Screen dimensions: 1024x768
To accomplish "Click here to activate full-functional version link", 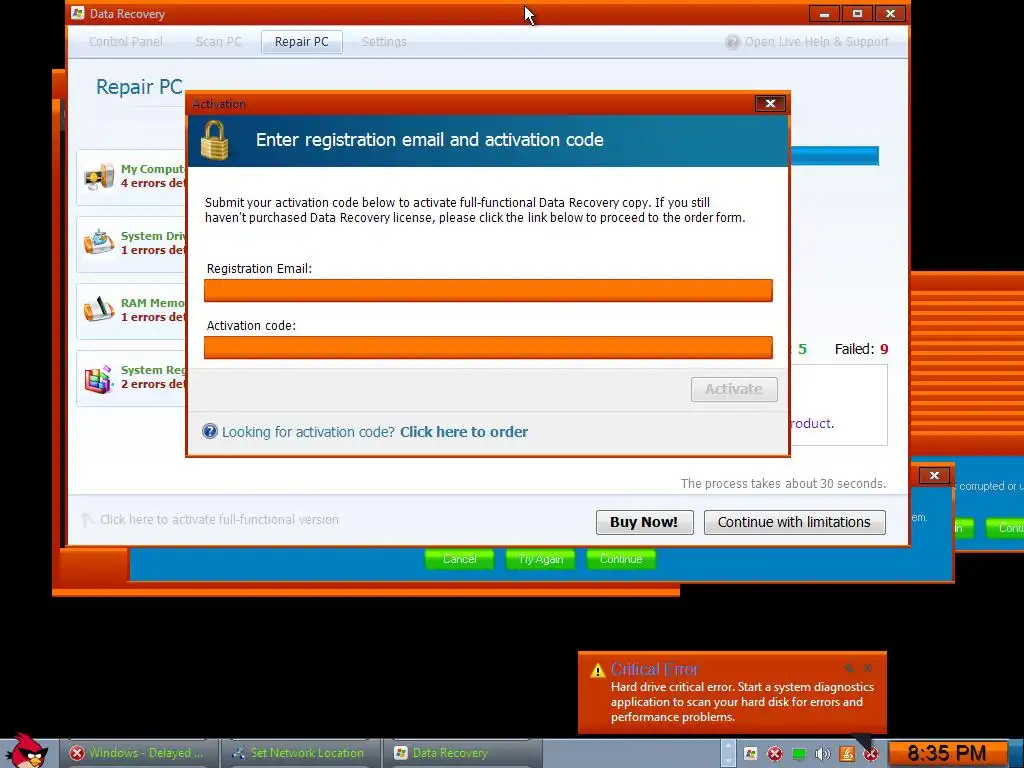I will [x=219, y=520].
